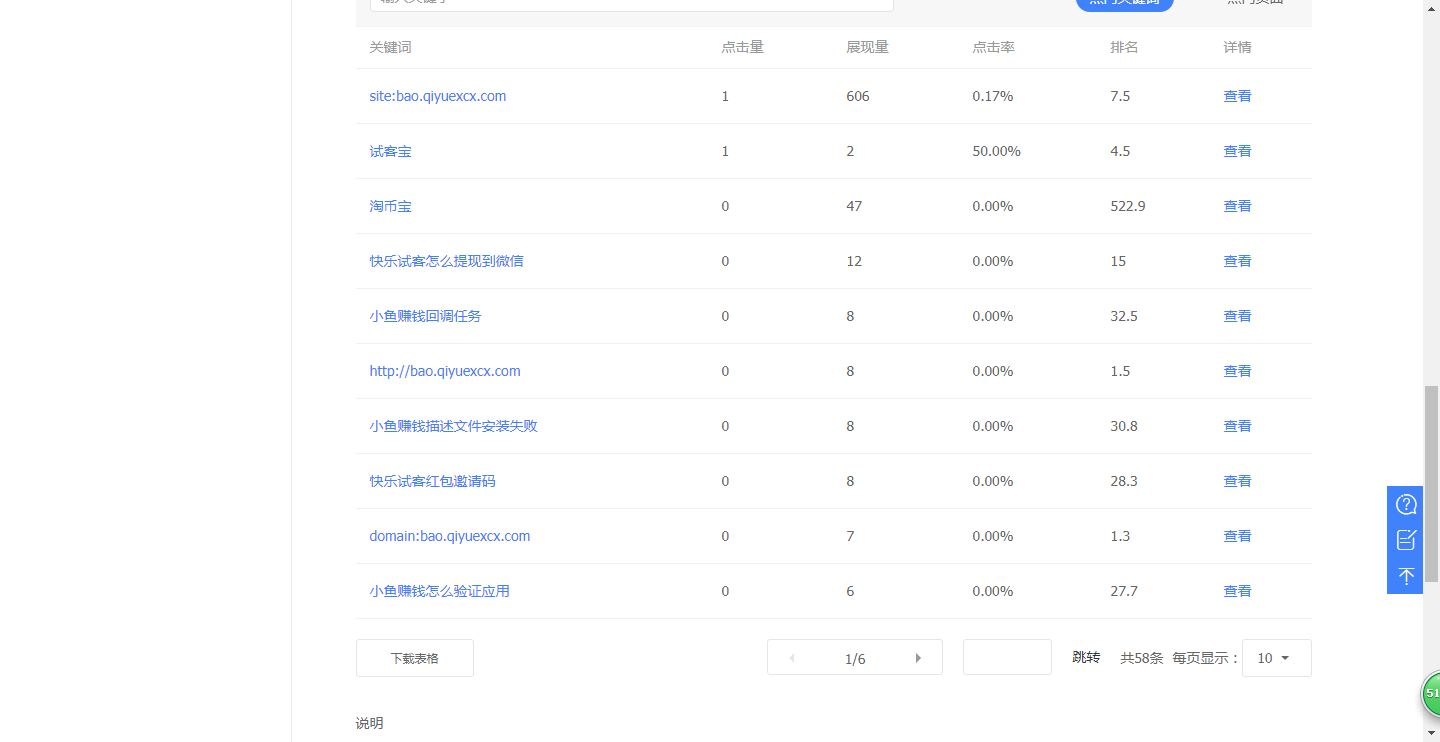Click ranking value 4.5

click(1120, 151)
